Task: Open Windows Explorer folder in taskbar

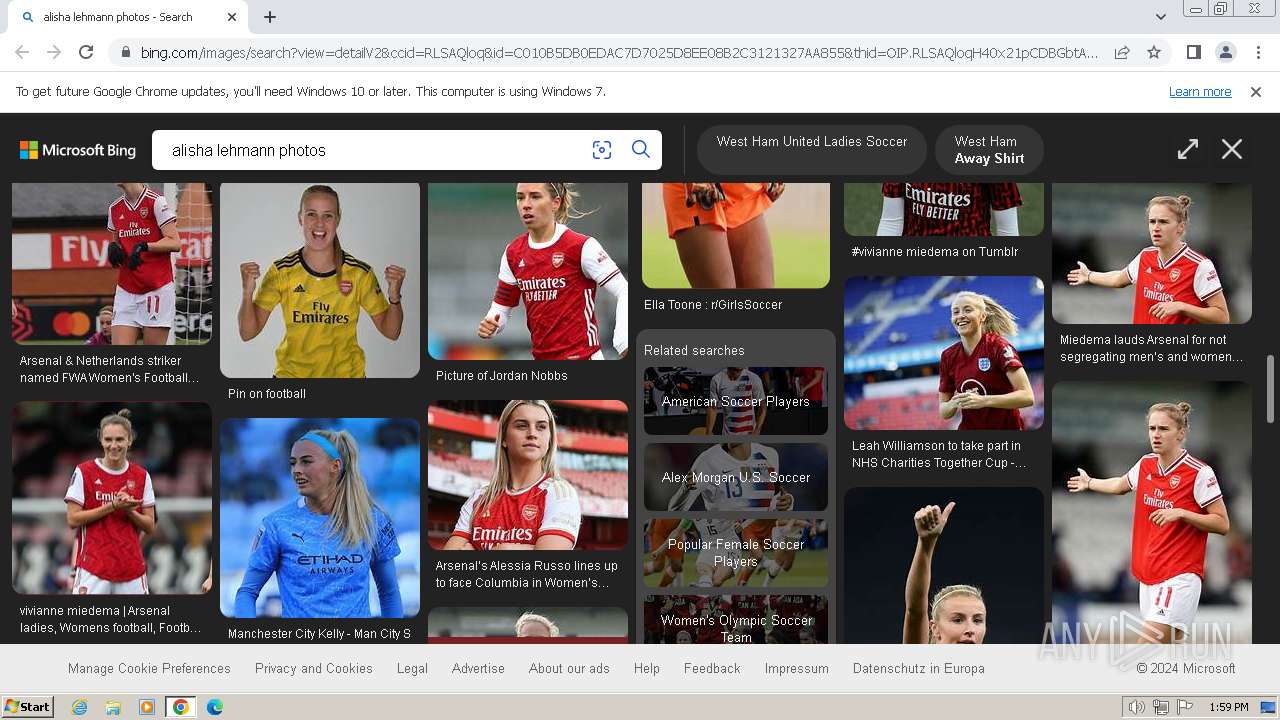Action: [113, 707]
